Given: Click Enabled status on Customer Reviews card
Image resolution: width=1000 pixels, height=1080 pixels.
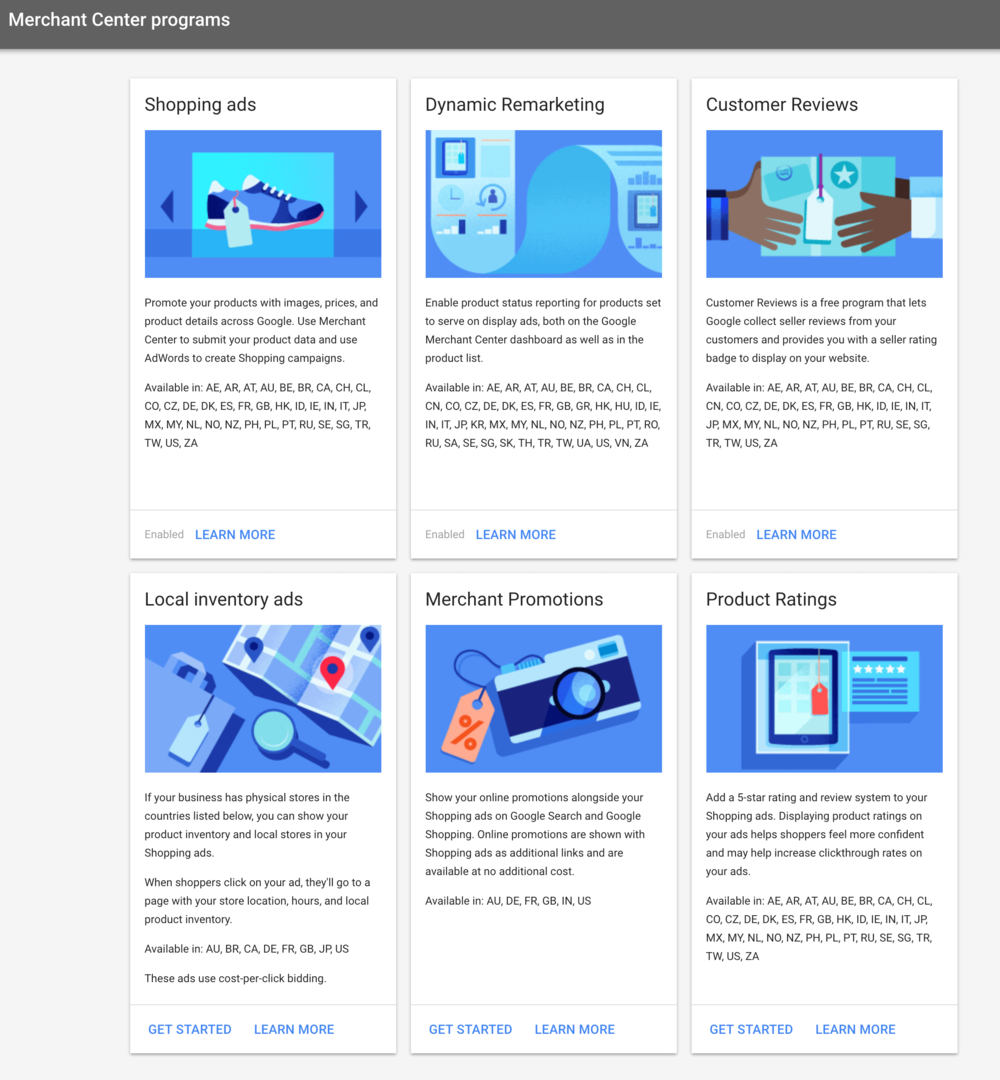Looking at the screenshot, I should tap(725, 534).
